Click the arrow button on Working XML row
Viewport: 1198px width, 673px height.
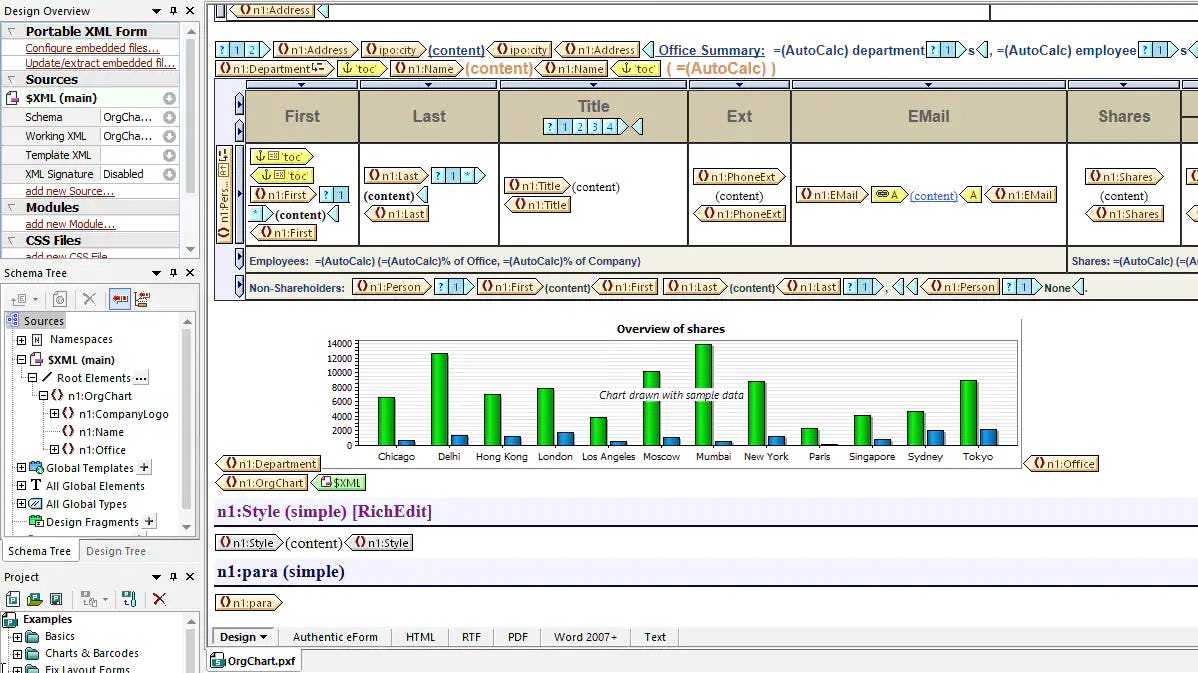coord(170,136)
